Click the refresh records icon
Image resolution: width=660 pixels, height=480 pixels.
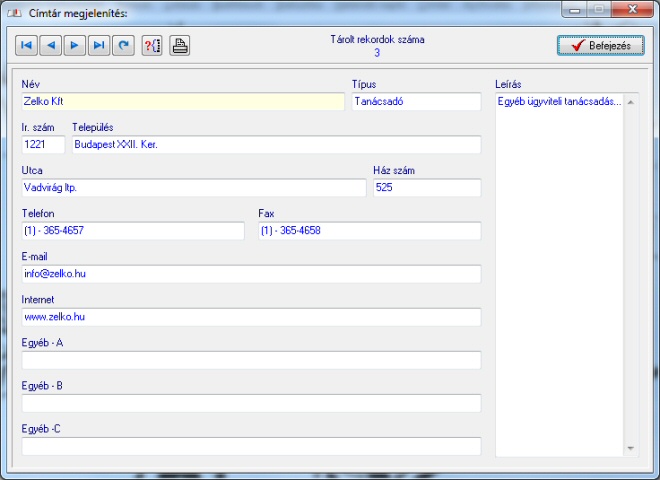point(123,45)
